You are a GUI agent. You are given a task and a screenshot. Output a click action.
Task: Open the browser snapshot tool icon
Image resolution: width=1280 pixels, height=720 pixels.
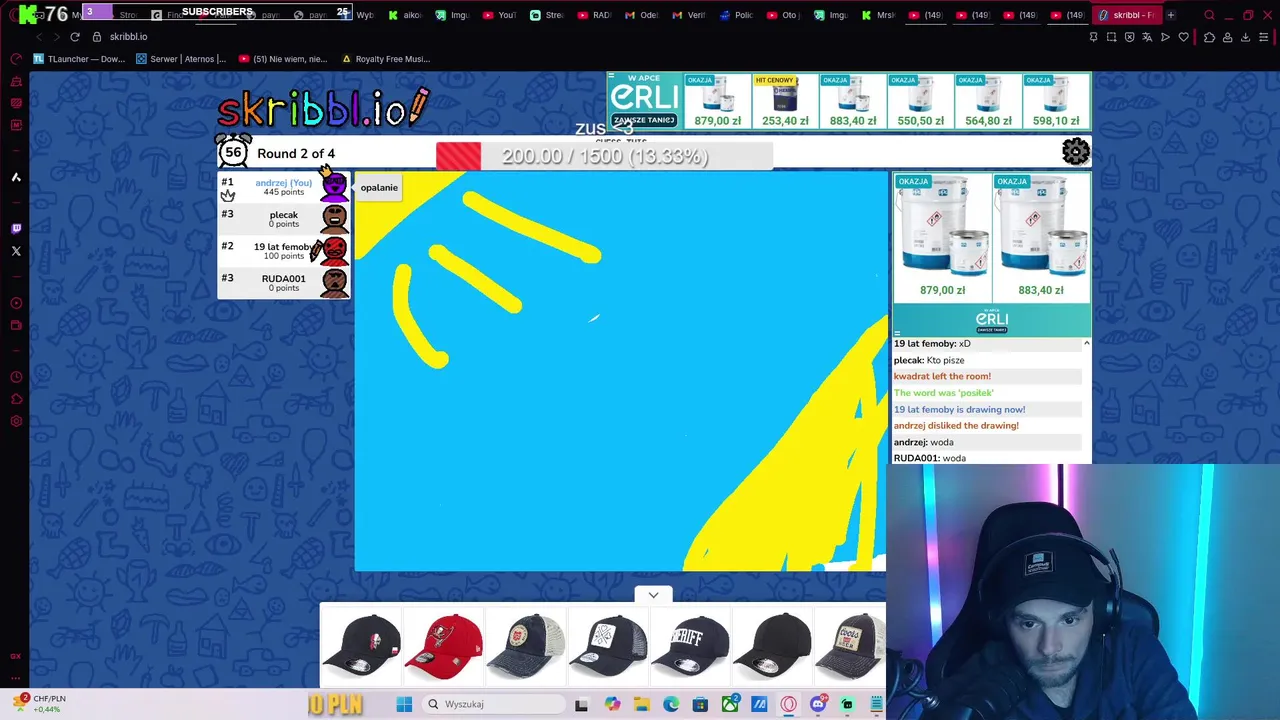(x=1111, y=37)
